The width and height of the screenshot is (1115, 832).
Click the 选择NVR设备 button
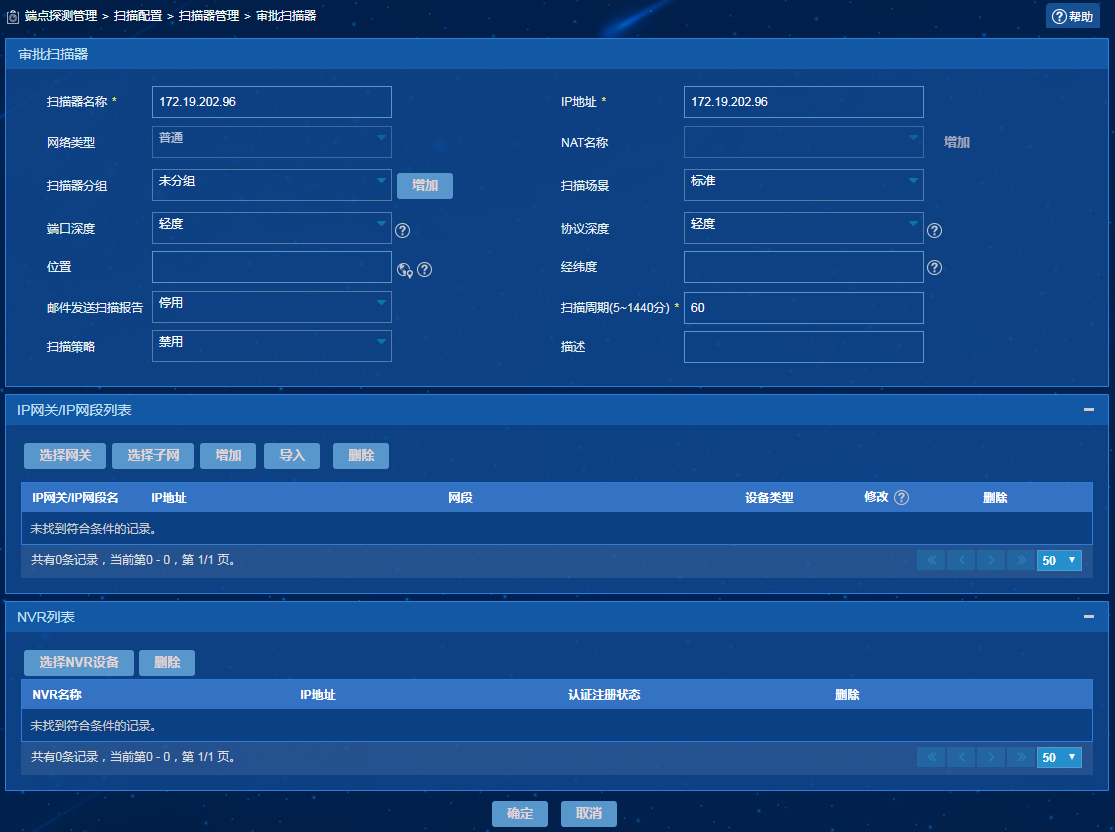click(79, 663)
